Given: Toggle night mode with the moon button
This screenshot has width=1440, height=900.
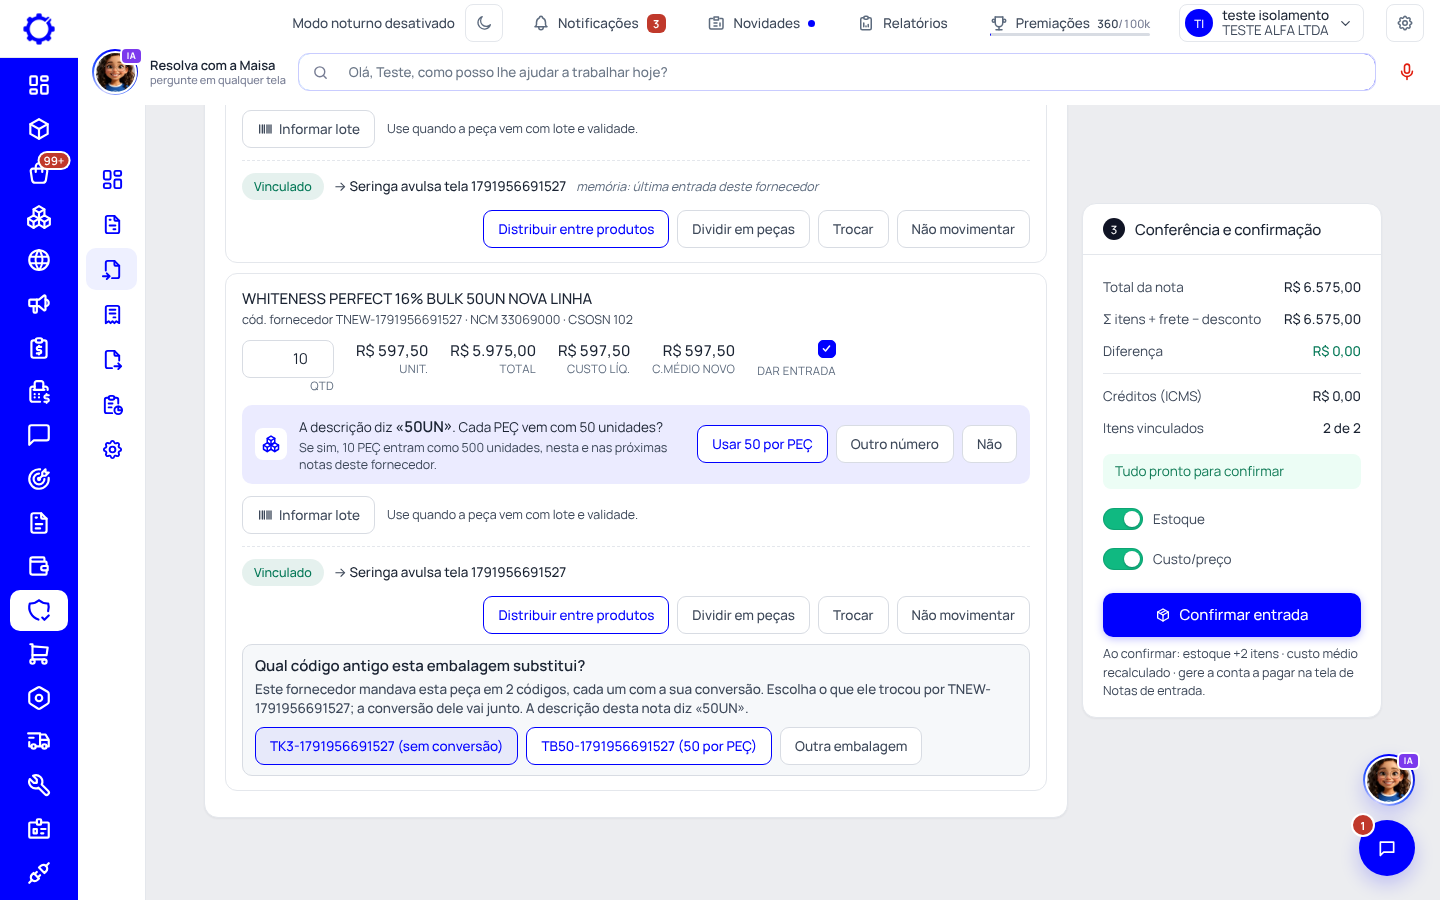Looking at the screenshot, I should click(x=484, y=23).
